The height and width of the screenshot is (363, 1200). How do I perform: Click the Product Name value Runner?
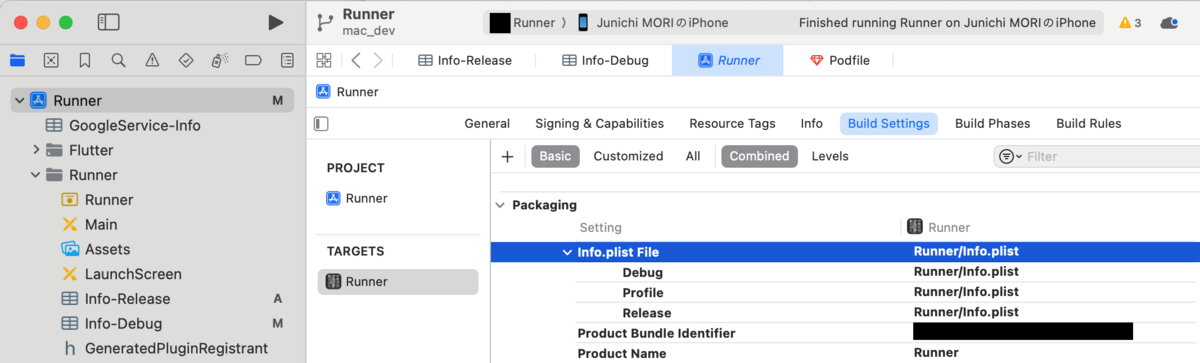point(936,352)
